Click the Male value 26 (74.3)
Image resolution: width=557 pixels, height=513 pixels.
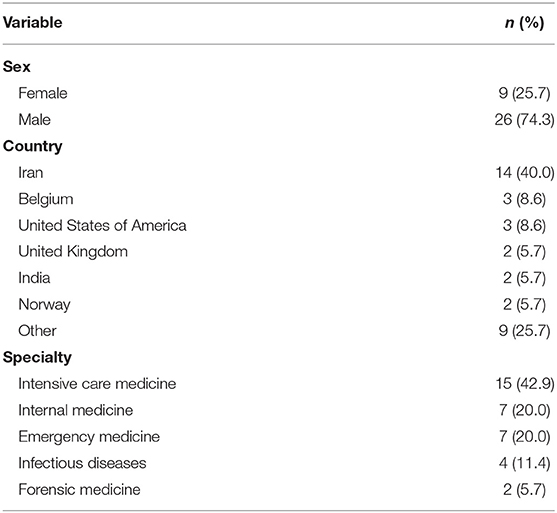tap(524, 120)
